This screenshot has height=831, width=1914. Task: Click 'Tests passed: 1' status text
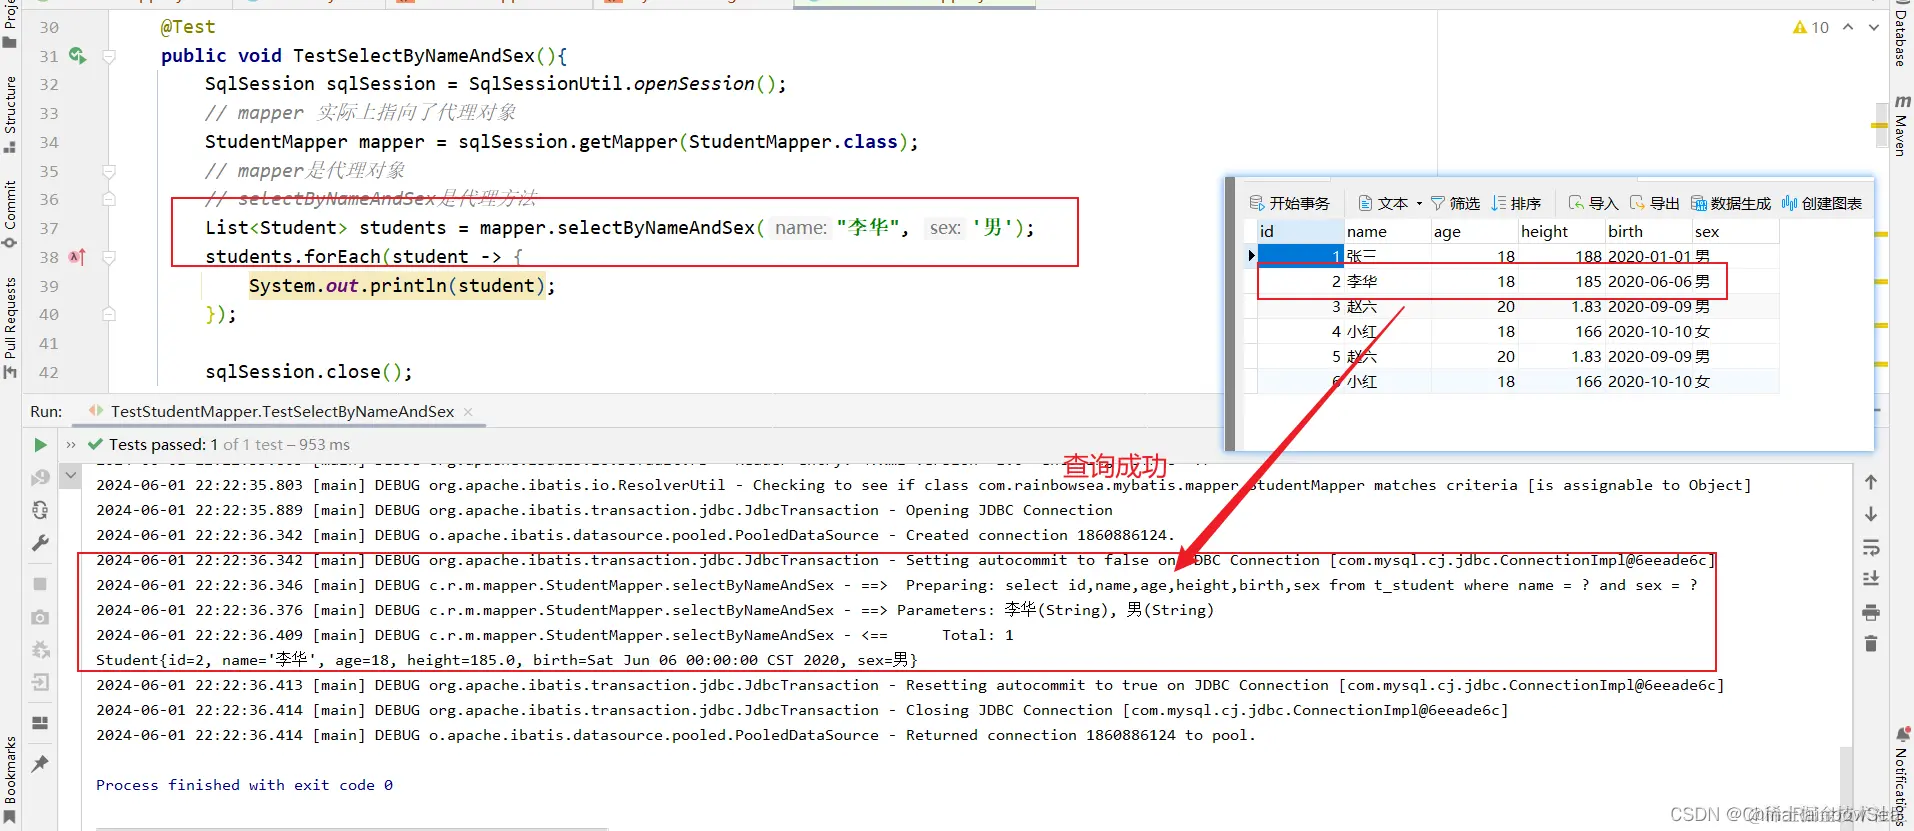[x=163, y=444]
